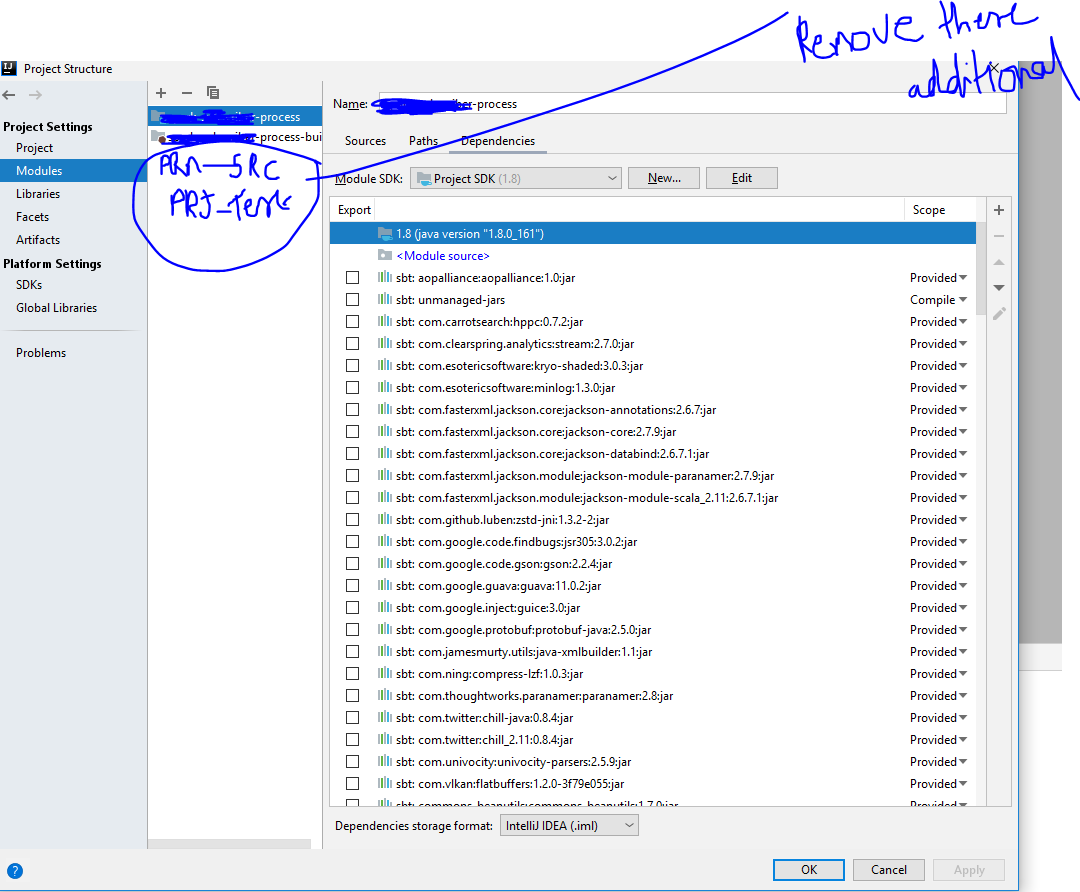Click the Export column header

[x=354, y=210]
